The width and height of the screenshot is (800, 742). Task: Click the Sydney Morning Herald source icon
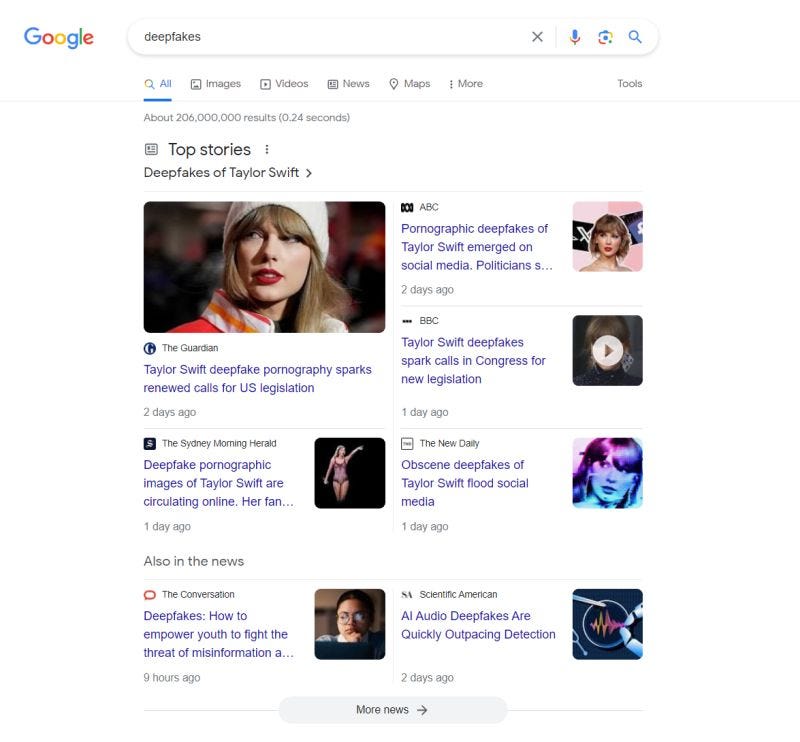point(150,443)
